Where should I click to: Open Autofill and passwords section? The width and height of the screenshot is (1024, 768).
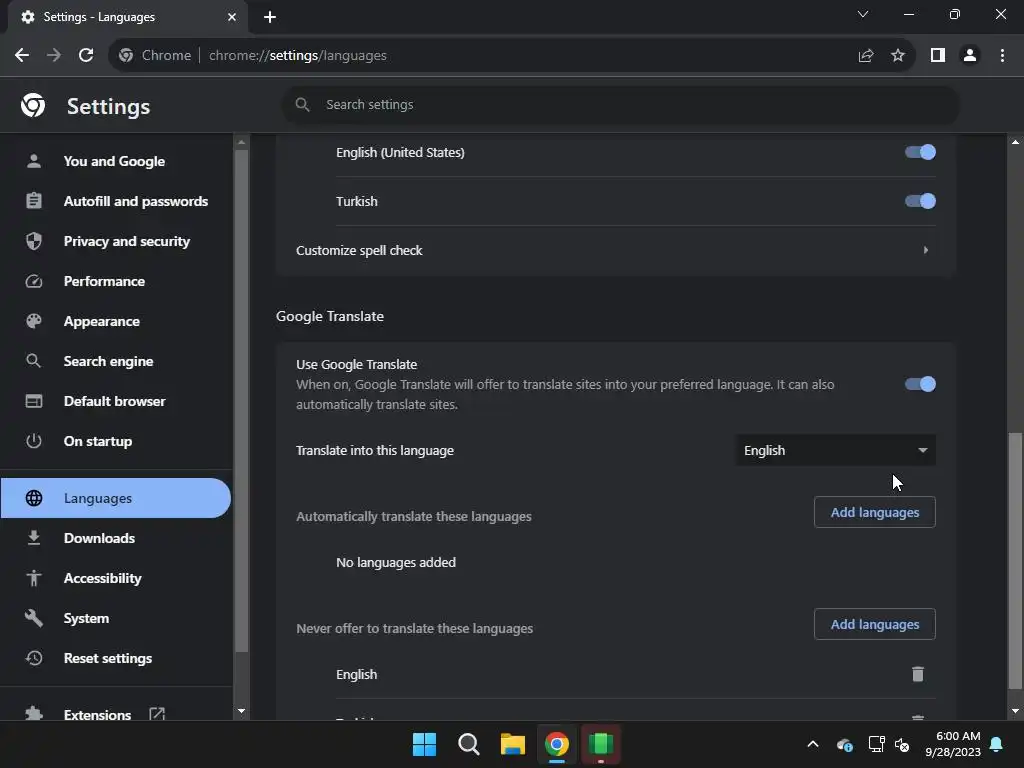(116, 201)
